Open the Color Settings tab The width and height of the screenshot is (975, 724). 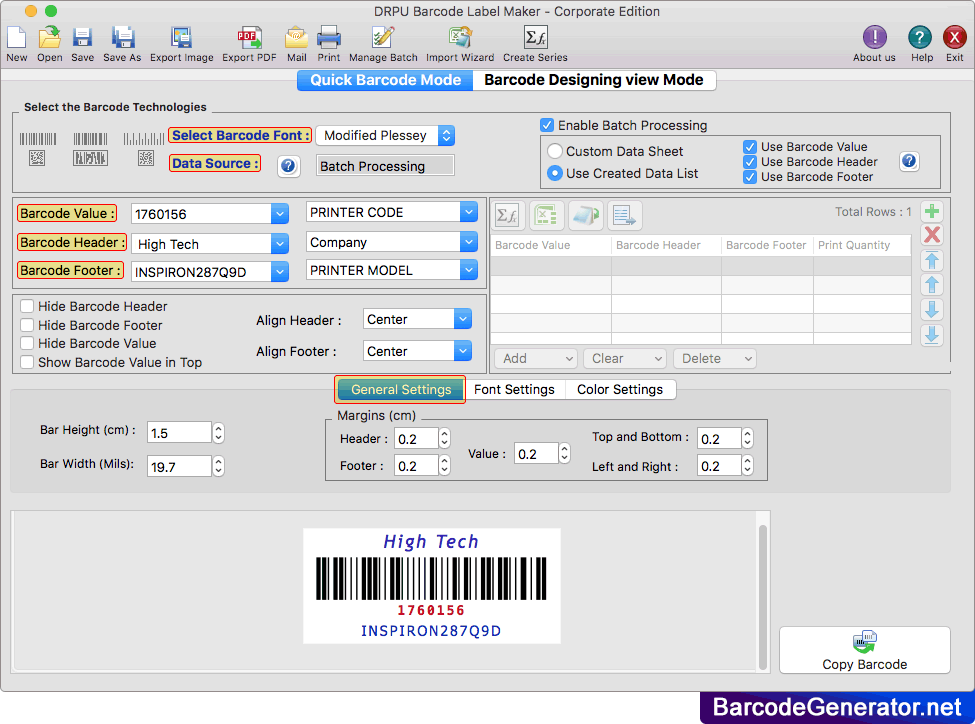click(x=620, y=389)
